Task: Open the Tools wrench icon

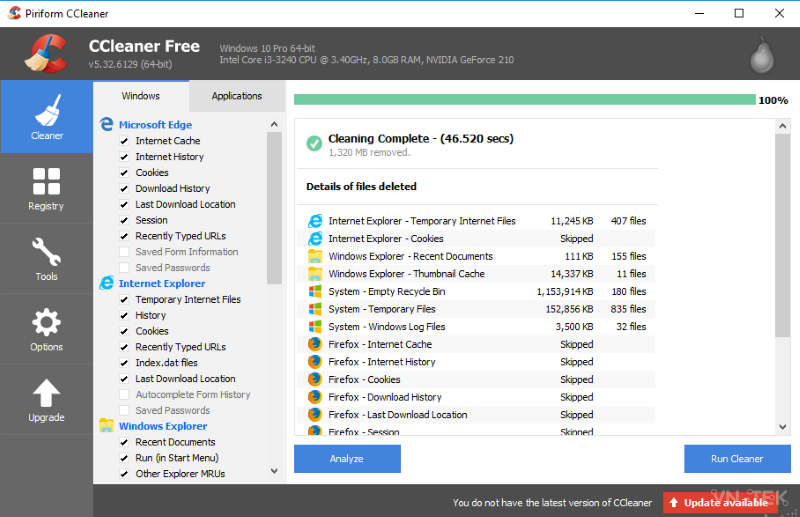Action: pyautogui.click(x=46, y=252)
